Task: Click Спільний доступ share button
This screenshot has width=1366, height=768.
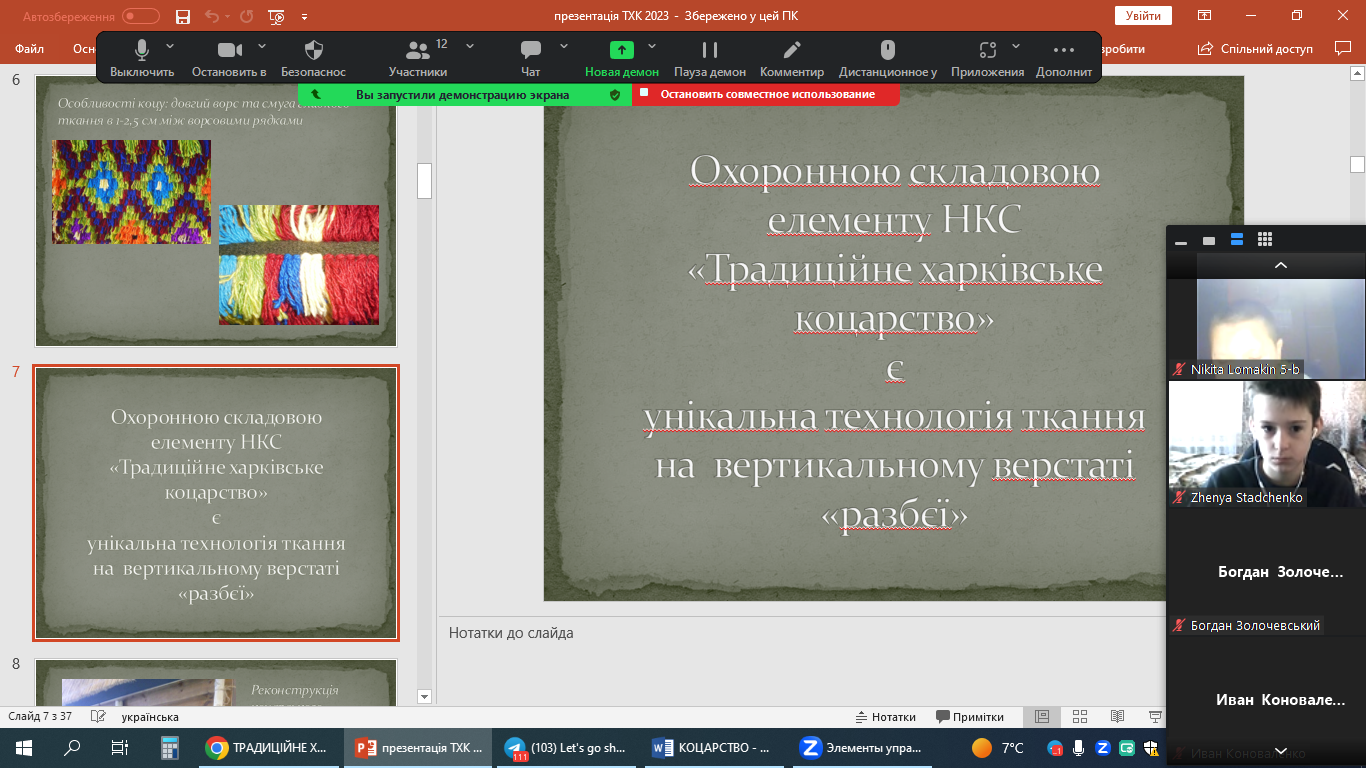Action: [1255, 48]
